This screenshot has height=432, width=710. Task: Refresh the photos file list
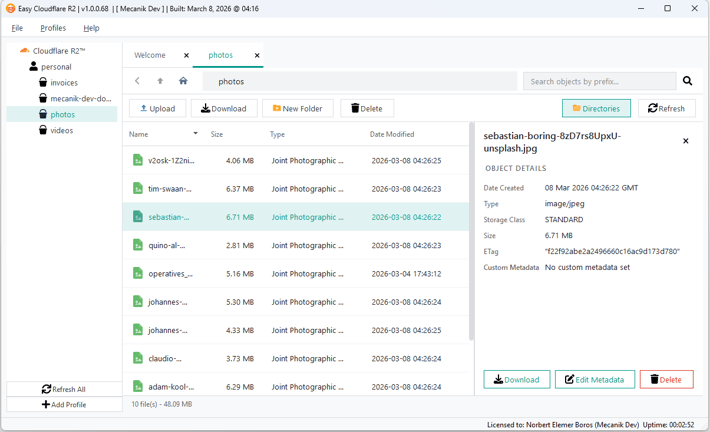tap(667, 108)
